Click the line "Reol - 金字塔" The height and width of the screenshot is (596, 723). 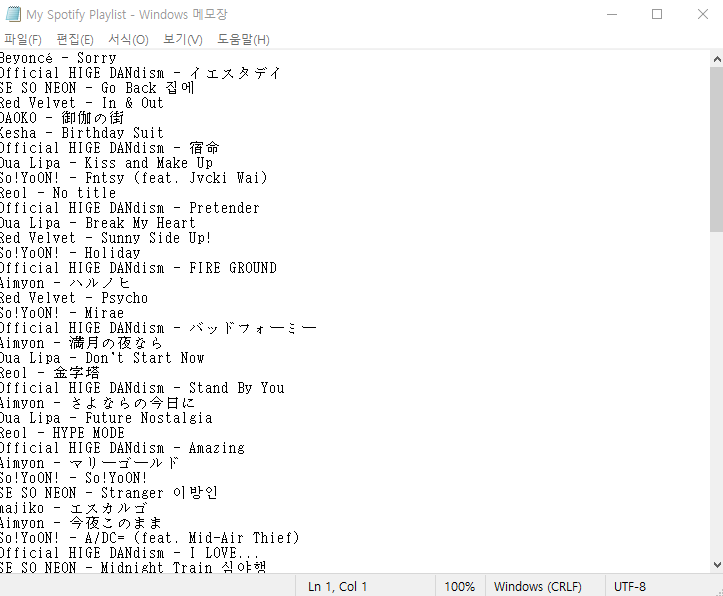click(50, 373)
